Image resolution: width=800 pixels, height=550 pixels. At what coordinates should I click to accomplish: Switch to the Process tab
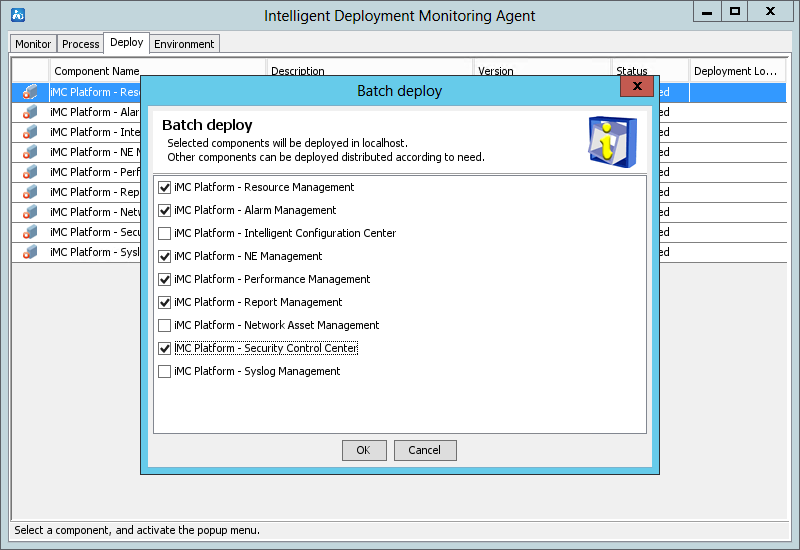click(x=80, y=44)
